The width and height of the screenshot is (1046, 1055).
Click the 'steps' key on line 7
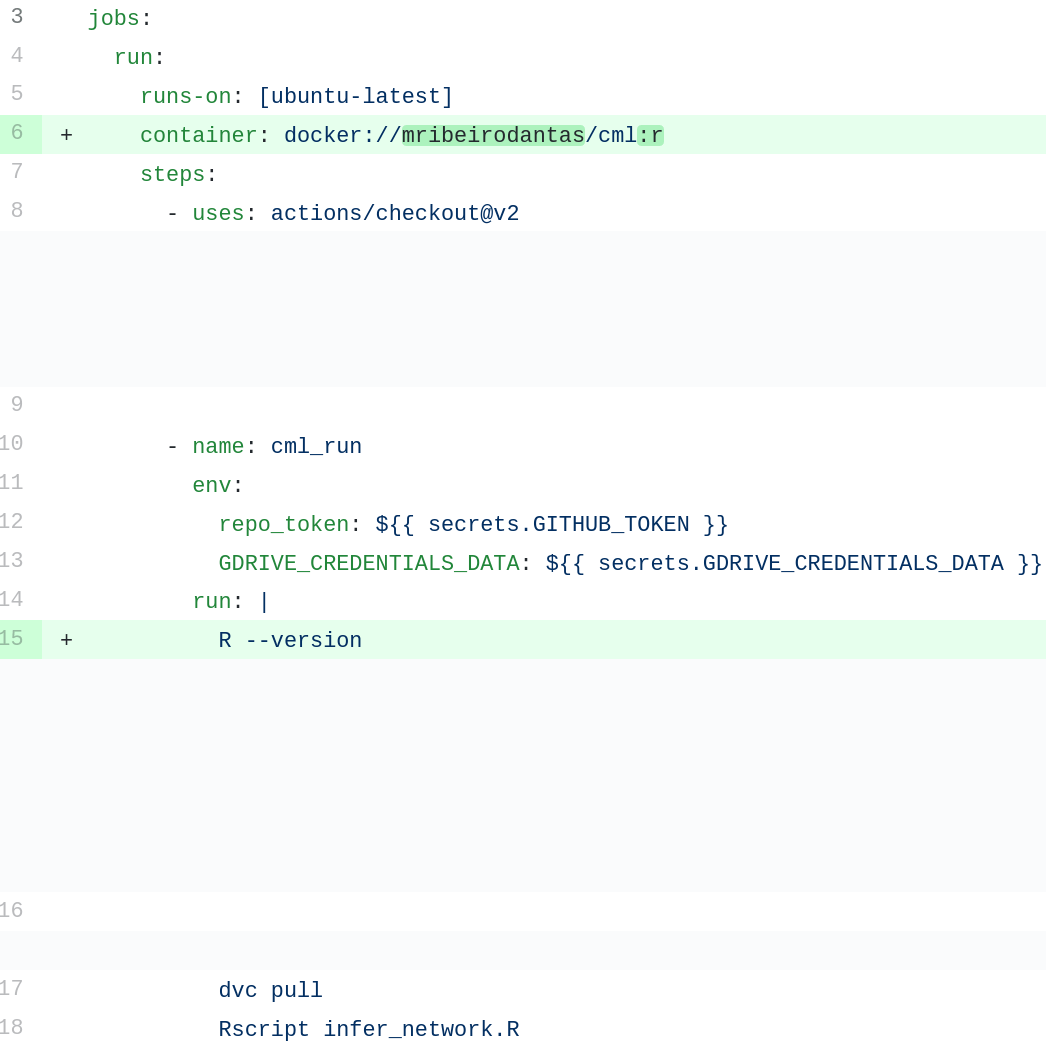pyautogui.click(x=172, y=175)
